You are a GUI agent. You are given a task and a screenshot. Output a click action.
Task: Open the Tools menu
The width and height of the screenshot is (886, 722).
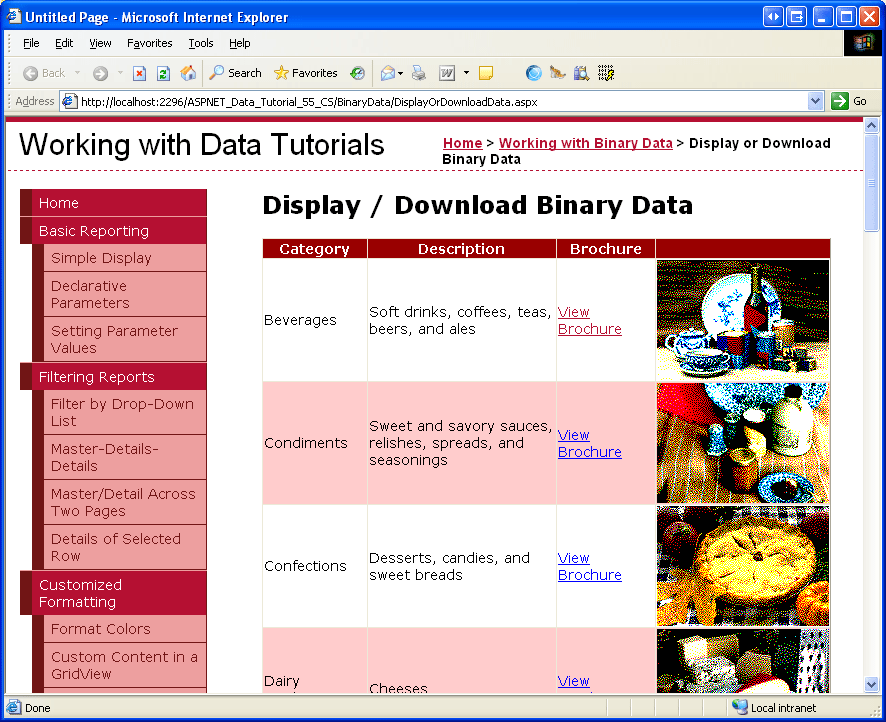click(x=201, y=43)
